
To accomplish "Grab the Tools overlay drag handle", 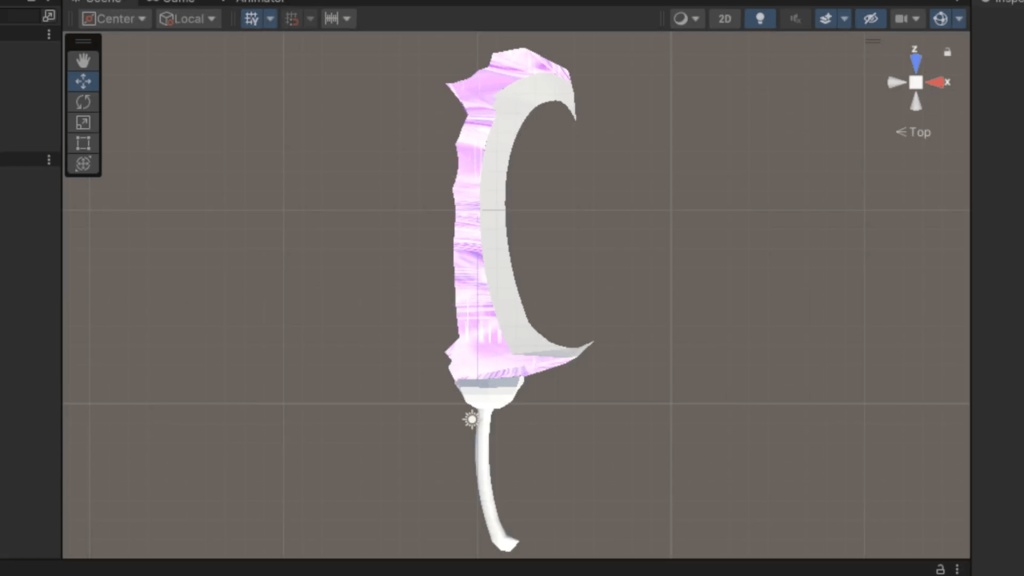I will (83, 41).
